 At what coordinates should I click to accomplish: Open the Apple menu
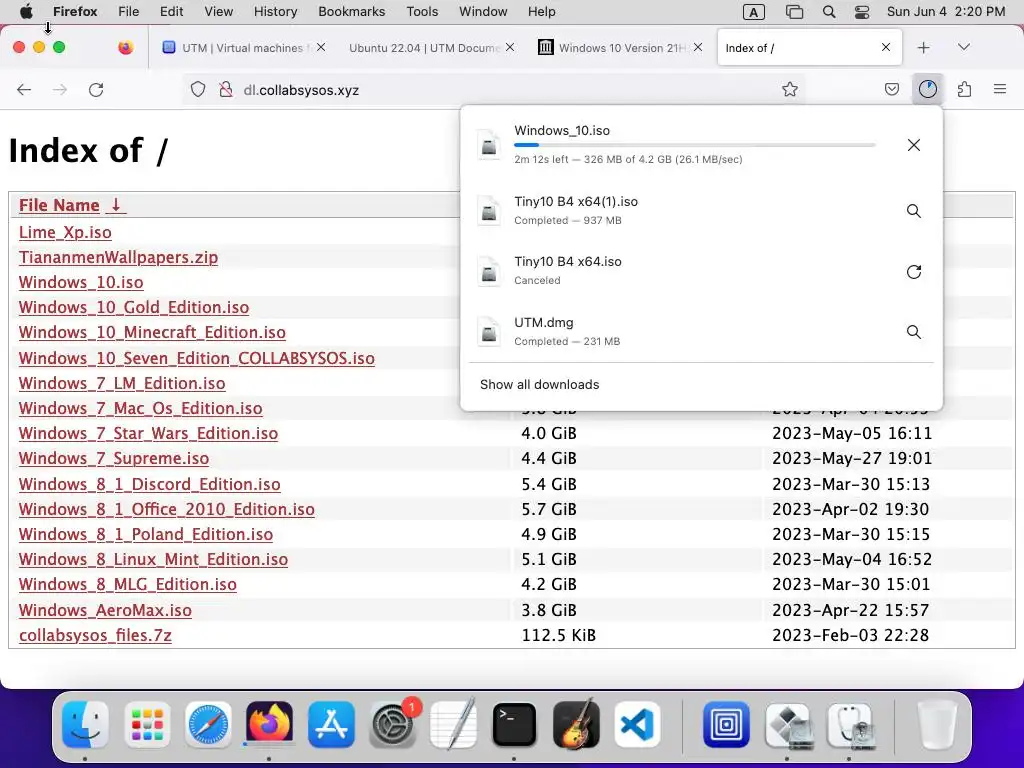tap(26, 12)
